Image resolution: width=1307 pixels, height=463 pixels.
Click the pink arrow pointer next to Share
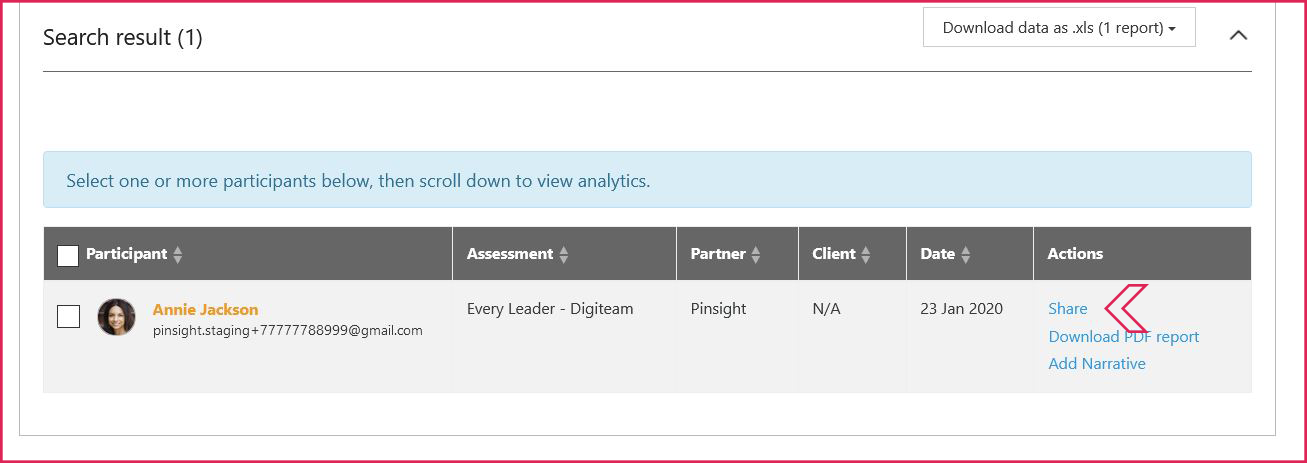coord(1126,308)
